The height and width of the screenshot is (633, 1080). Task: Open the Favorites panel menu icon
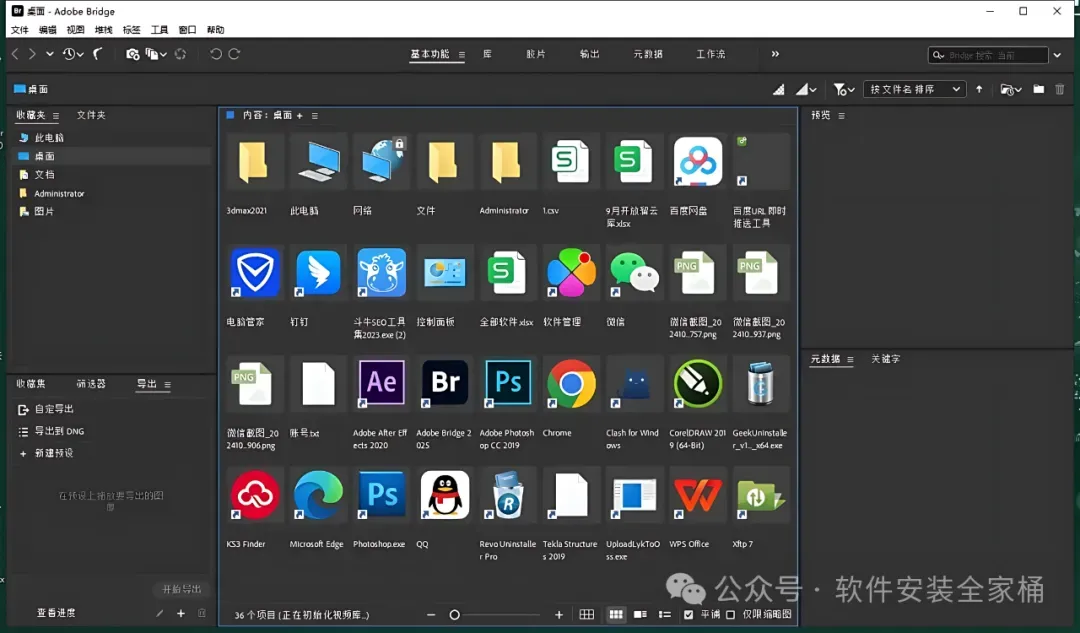[x=56, y=116]
